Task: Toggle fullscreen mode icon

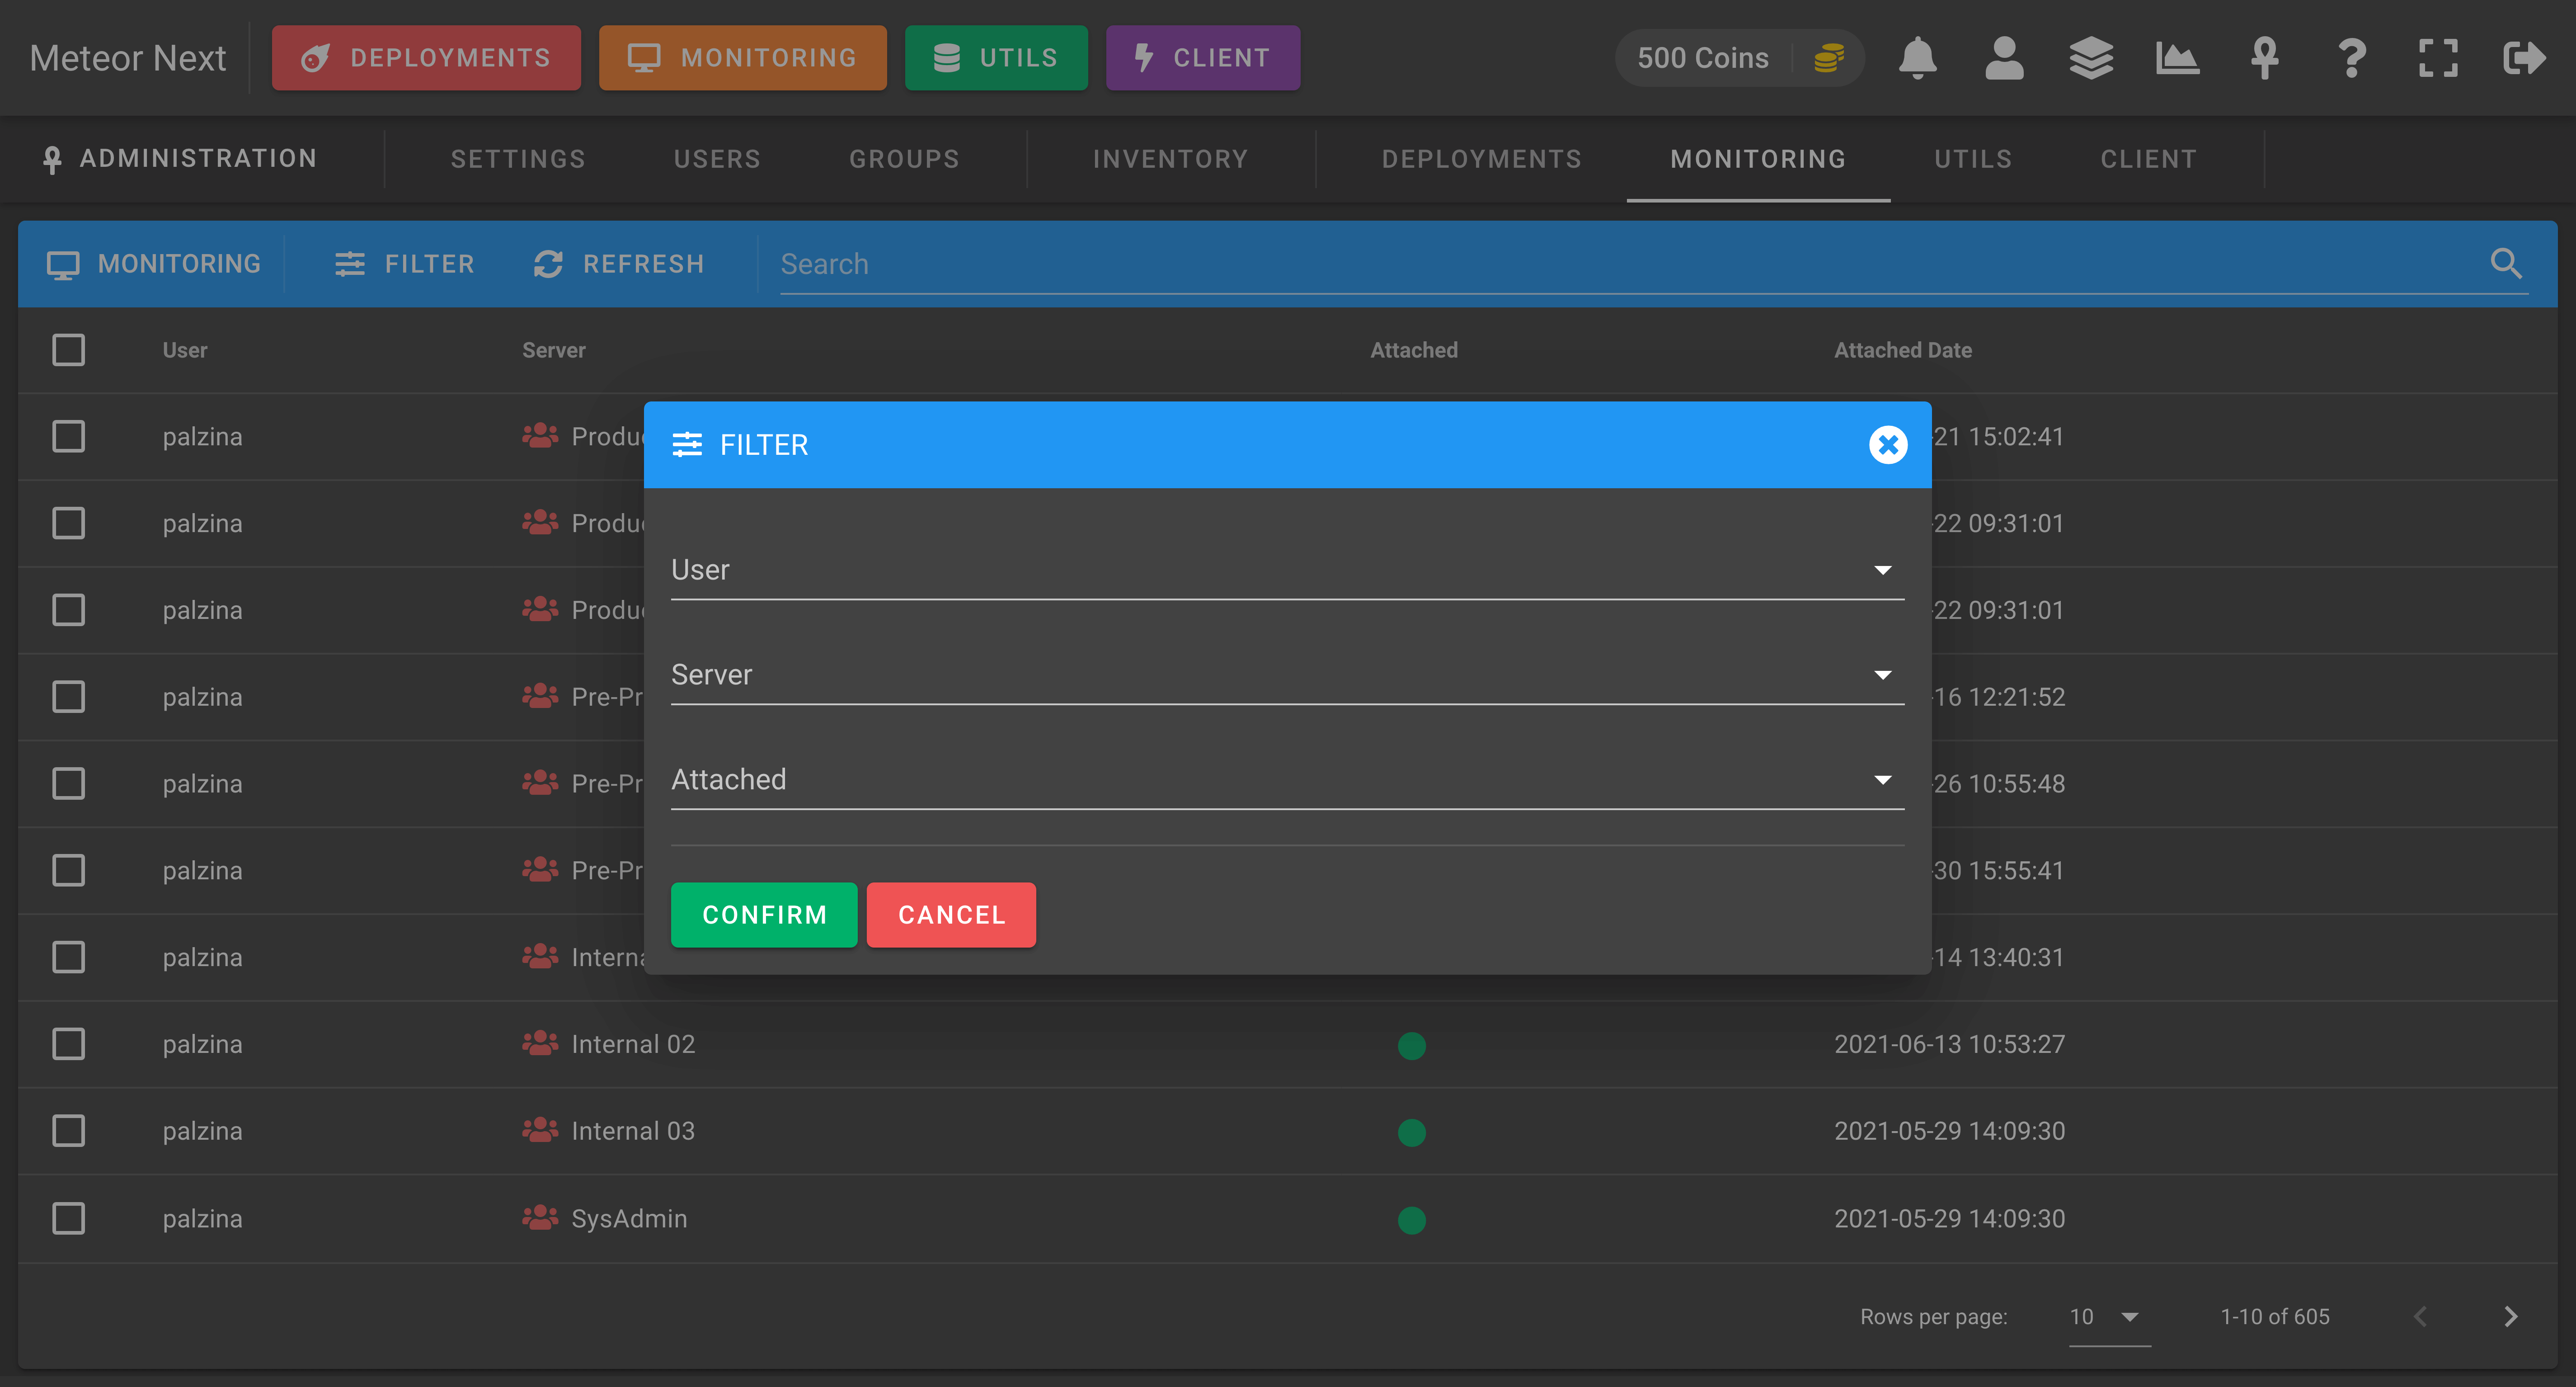Action: coord(2438,58)
